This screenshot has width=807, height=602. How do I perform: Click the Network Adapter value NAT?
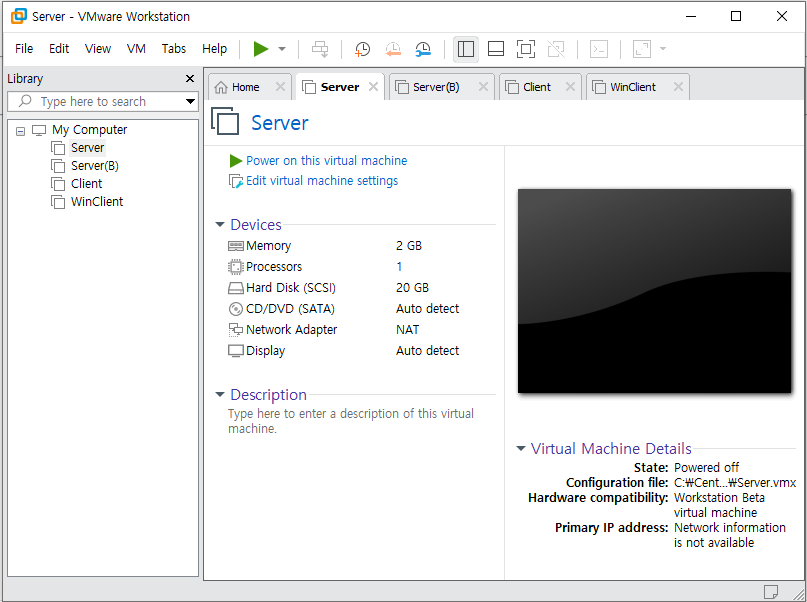tap(407, 329)
